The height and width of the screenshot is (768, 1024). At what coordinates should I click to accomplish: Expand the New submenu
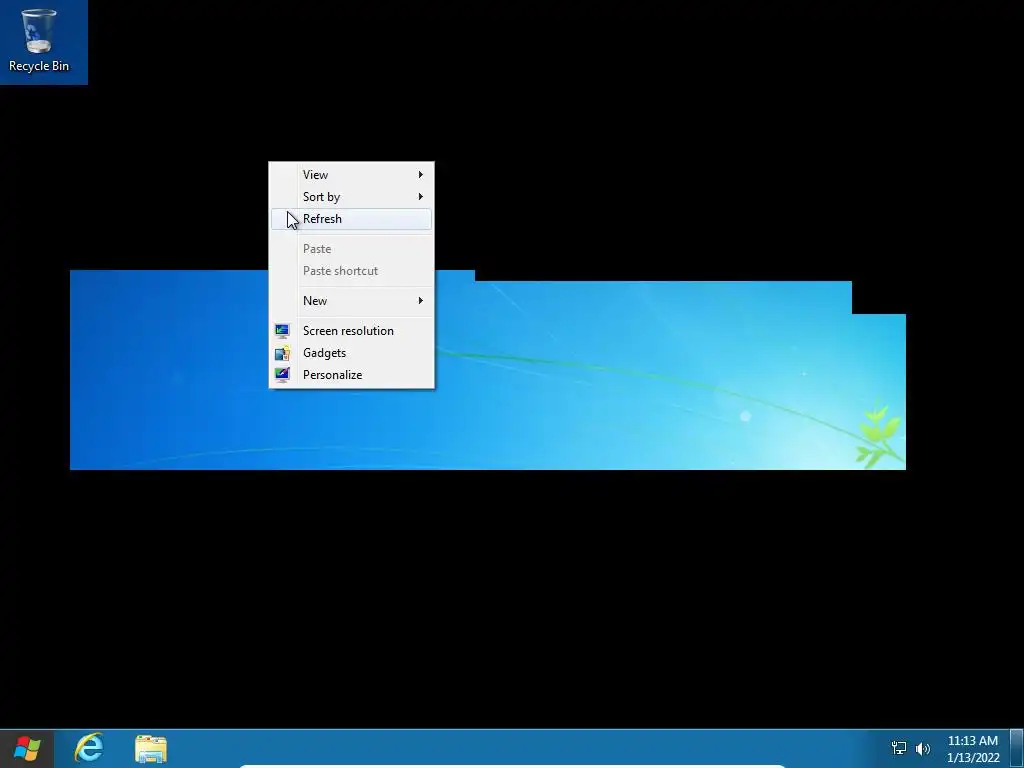[x=351, y=300]
